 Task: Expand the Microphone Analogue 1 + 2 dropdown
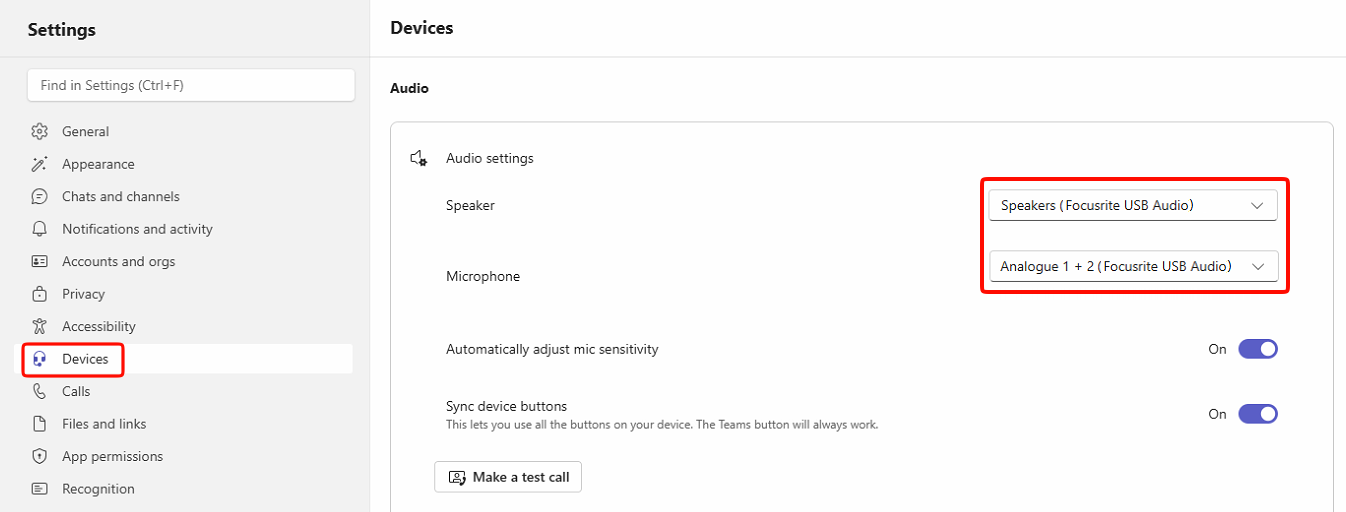[x=1133, y=266]
